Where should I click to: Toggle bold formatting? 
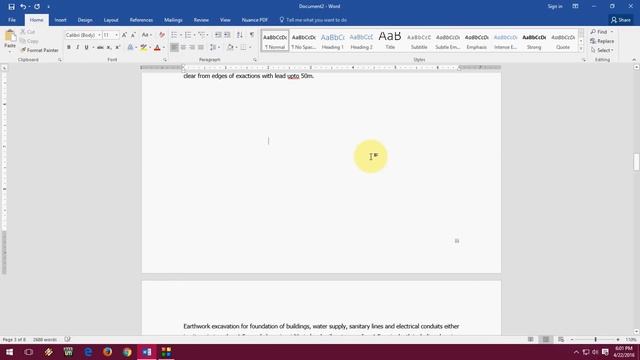coord(69,48)
